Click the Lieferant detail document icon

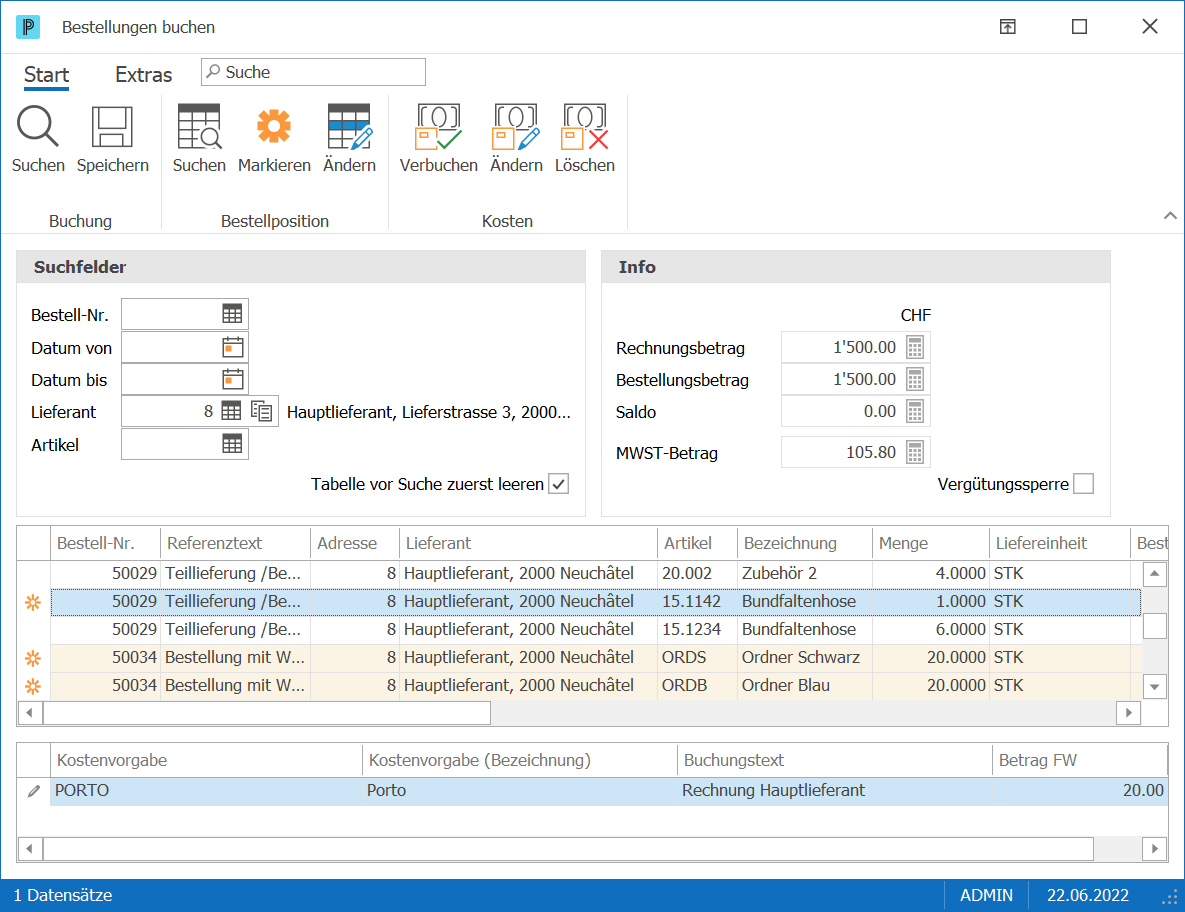coord(261,411)
